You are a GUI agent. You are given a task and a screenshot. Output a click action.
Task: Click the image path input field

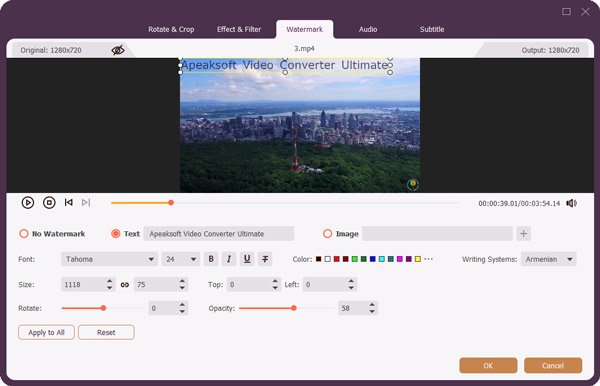pyautogui.click(x=437, y=234)
